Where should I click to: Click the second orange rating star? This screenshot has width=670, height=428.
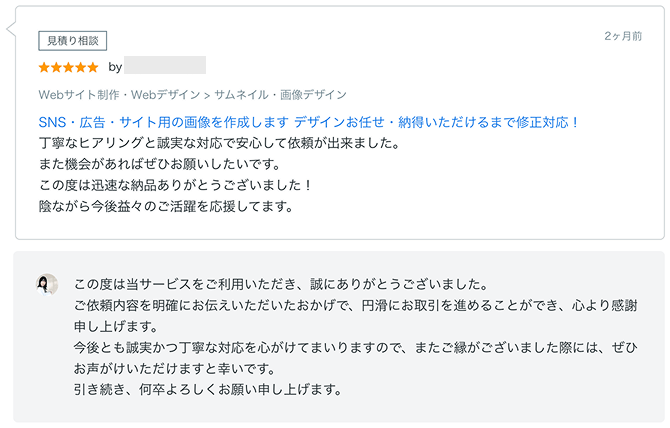(56, 67)
